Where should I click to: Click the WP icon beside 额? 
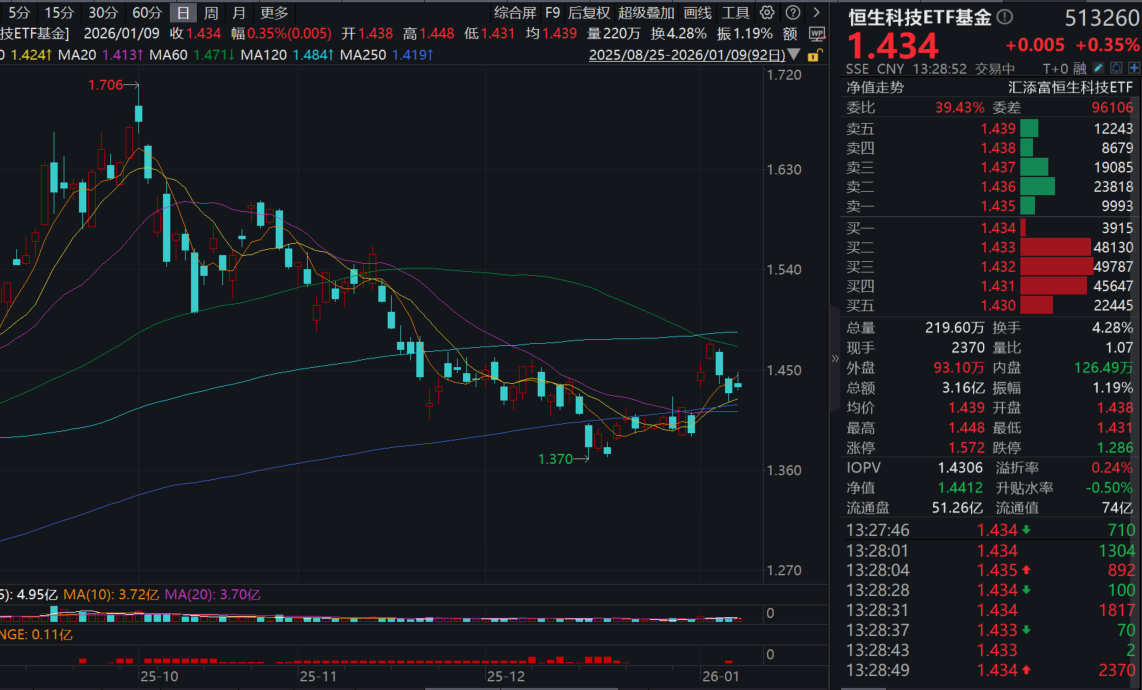coord(817,34)
